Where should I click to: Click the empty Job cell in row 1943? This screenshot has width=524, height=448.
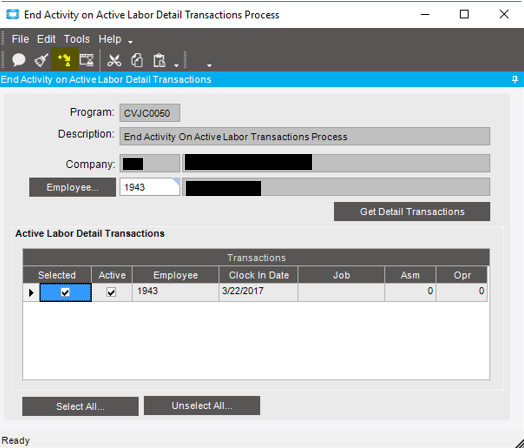pos(341,292)
